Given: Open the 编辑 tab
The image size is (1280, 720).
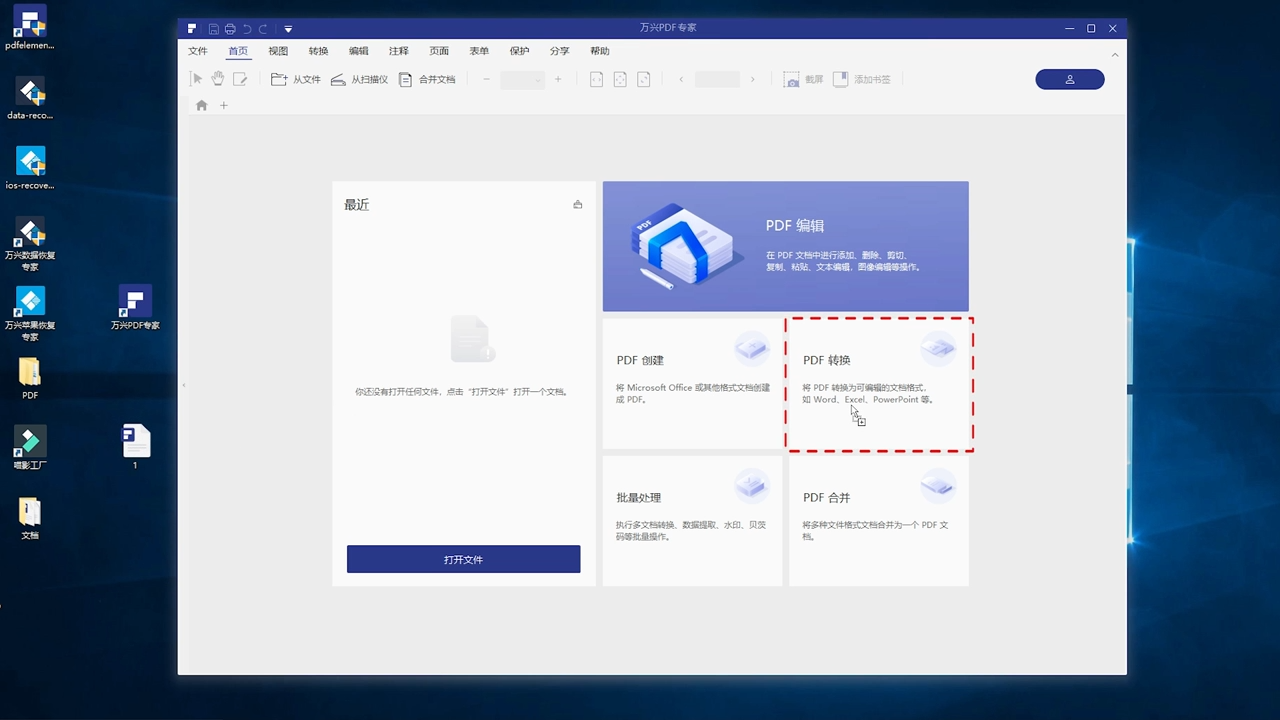Looking at the screenshot, I should click(x=358, y=51).
